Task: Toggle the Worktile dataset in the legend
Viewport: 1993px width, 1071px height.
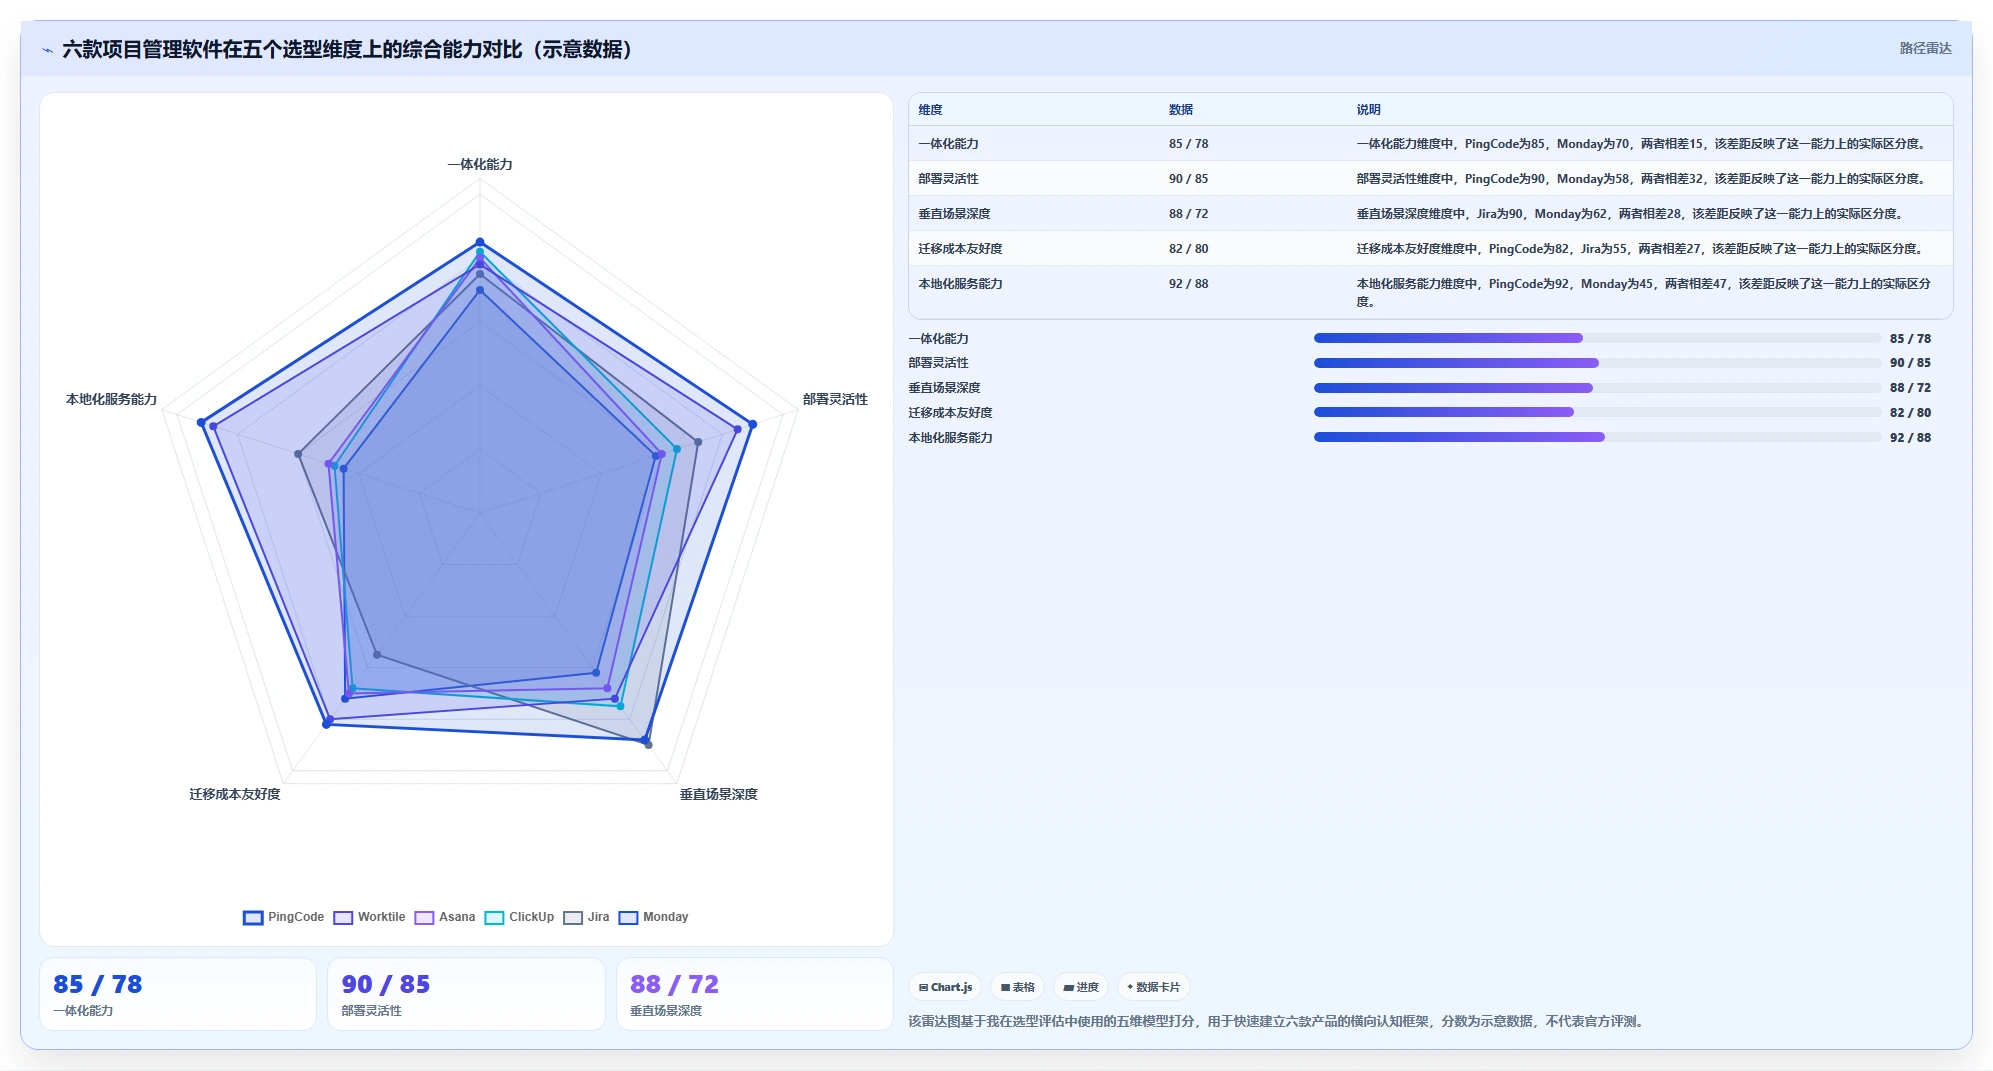Action: tap(370, 917)
